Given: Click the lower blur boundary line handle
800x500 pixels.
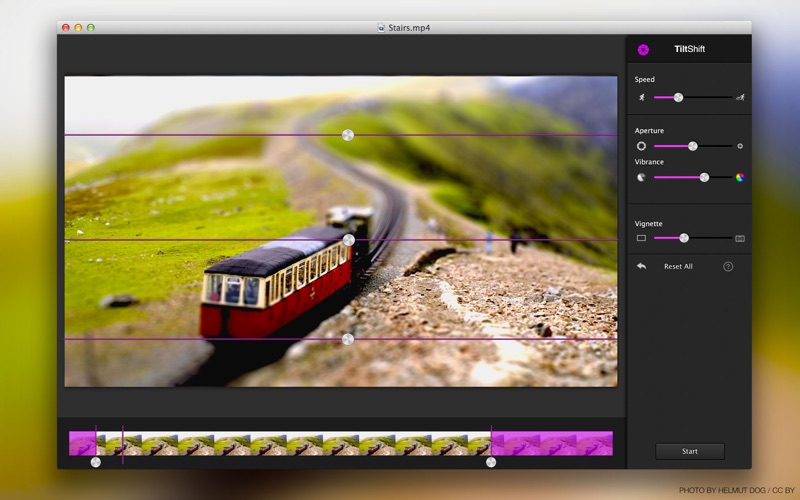Looking at the screenshot, I should point(347,339).
